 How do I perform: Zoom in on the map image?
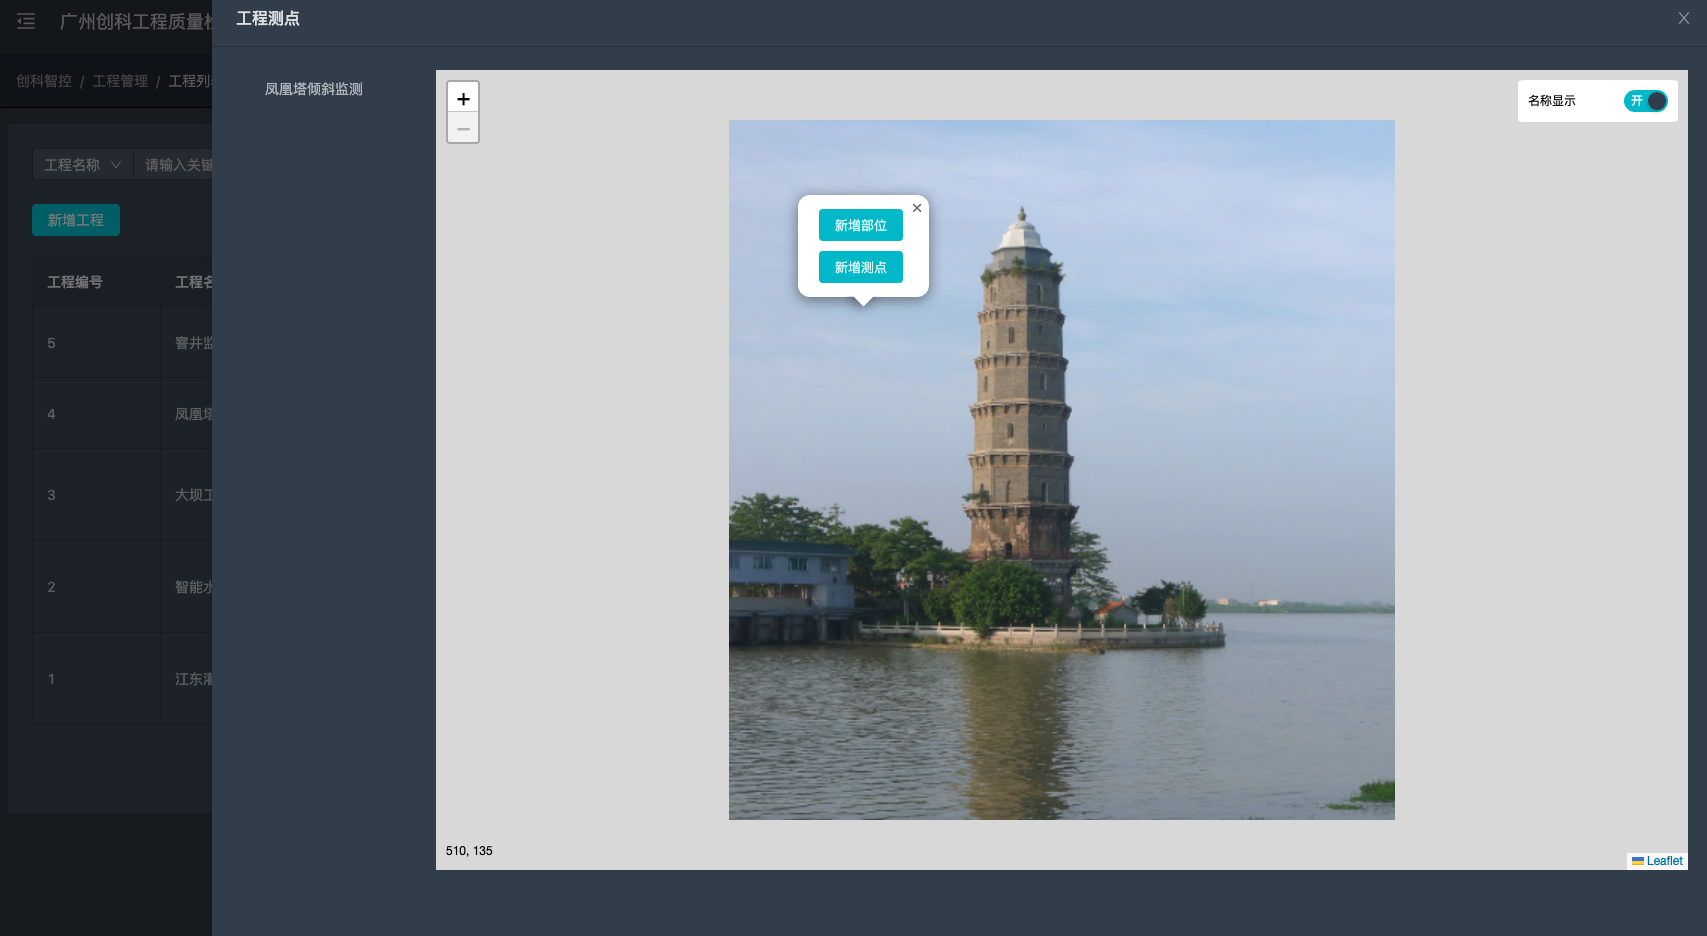pyautogui.click(x=463, y=98)
